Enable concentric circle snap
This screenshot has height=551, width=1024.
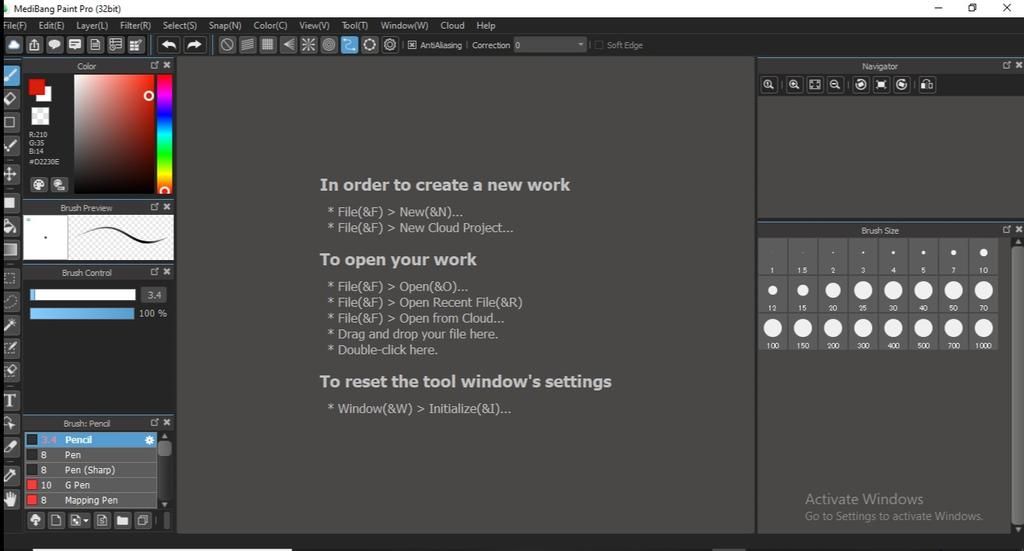[x=329, y=45]
